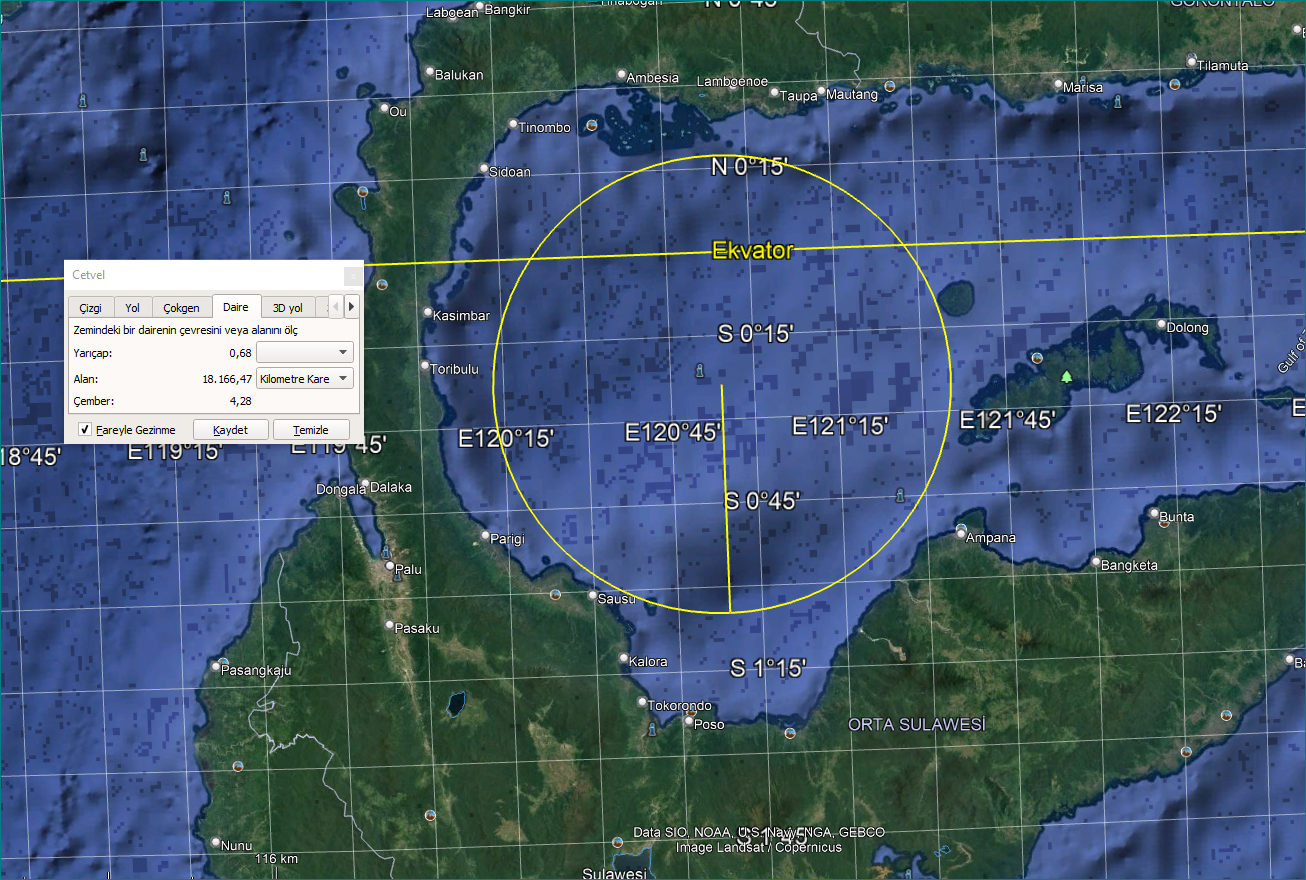Click the round photo icon beside Tinombo

[592, 126]
